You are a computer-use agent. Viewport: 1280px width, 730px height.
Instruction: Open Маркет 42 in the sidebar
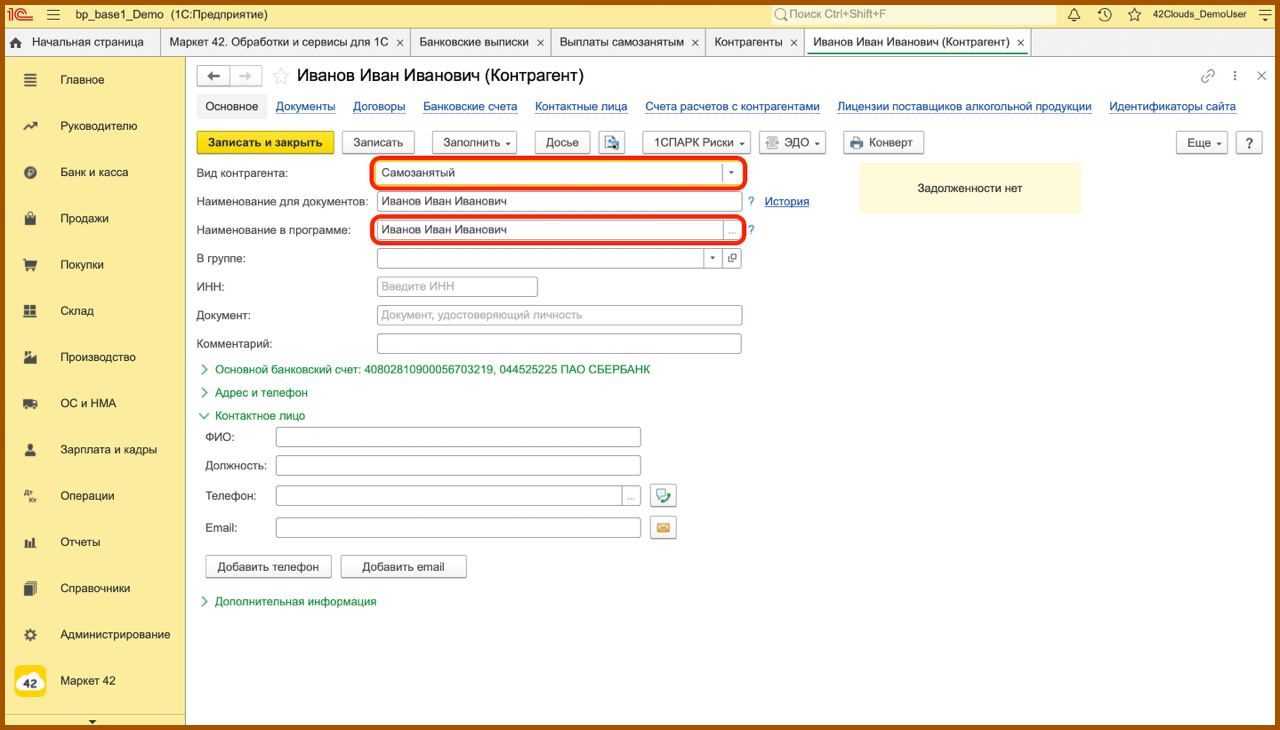pos(87,681)
